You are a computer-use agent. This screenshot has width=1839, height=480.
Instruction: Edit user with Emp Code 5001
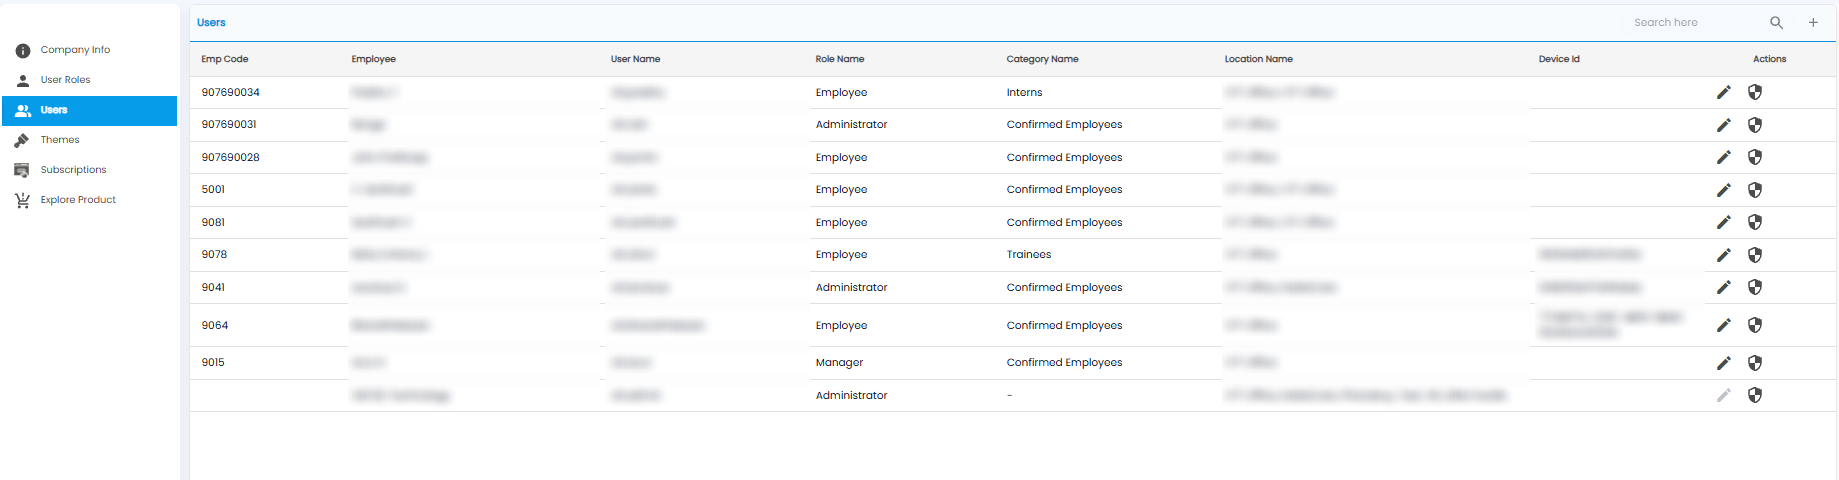[1723, 190]
